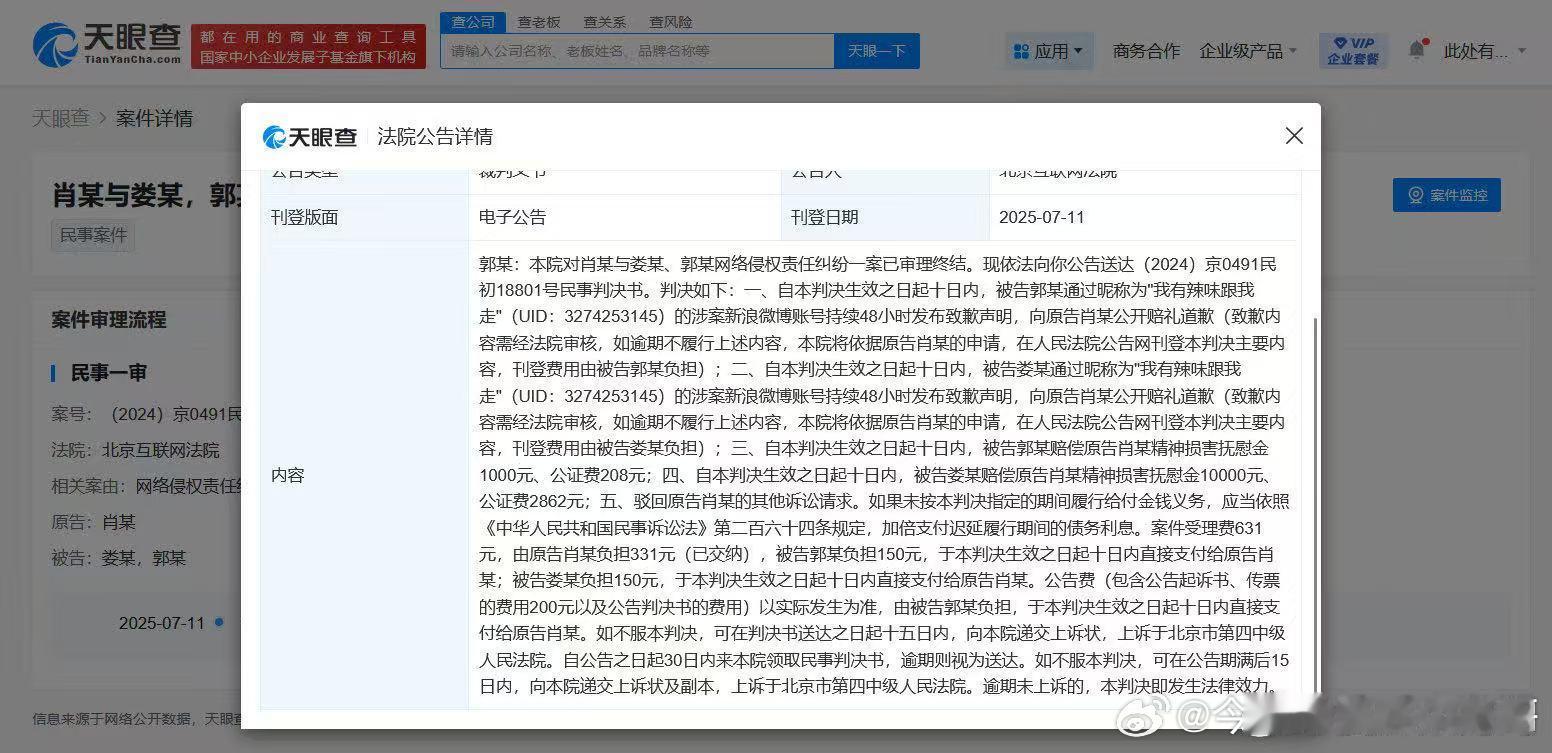This screenshot has height=753, width=1552.
Task: Click the dialog vertical scrollbar thumb
Action: [1314, 505]
